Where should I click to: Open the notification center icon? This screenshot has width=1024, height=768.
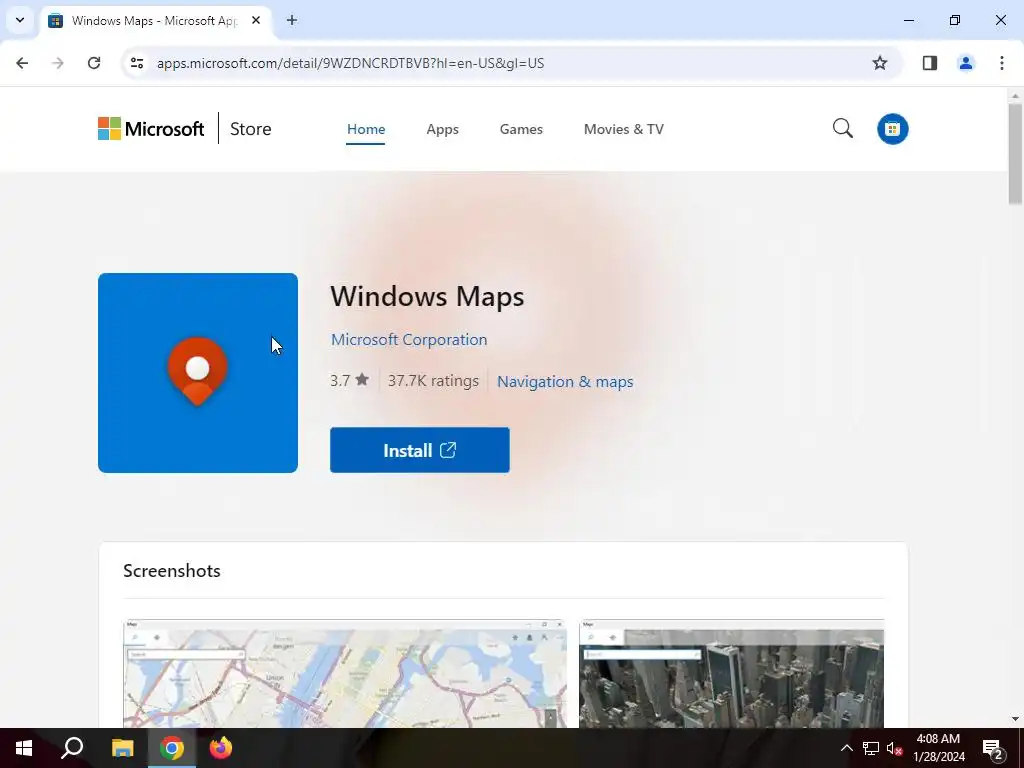click(x=993, y=749)
